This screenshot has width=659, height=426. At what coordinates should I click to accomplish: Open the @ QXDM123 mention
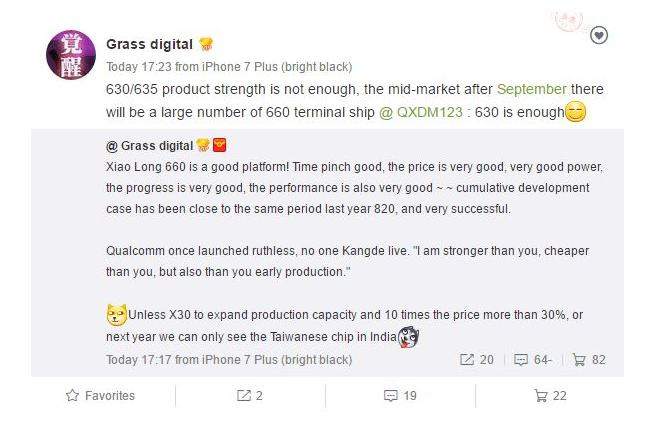[421, 112]
